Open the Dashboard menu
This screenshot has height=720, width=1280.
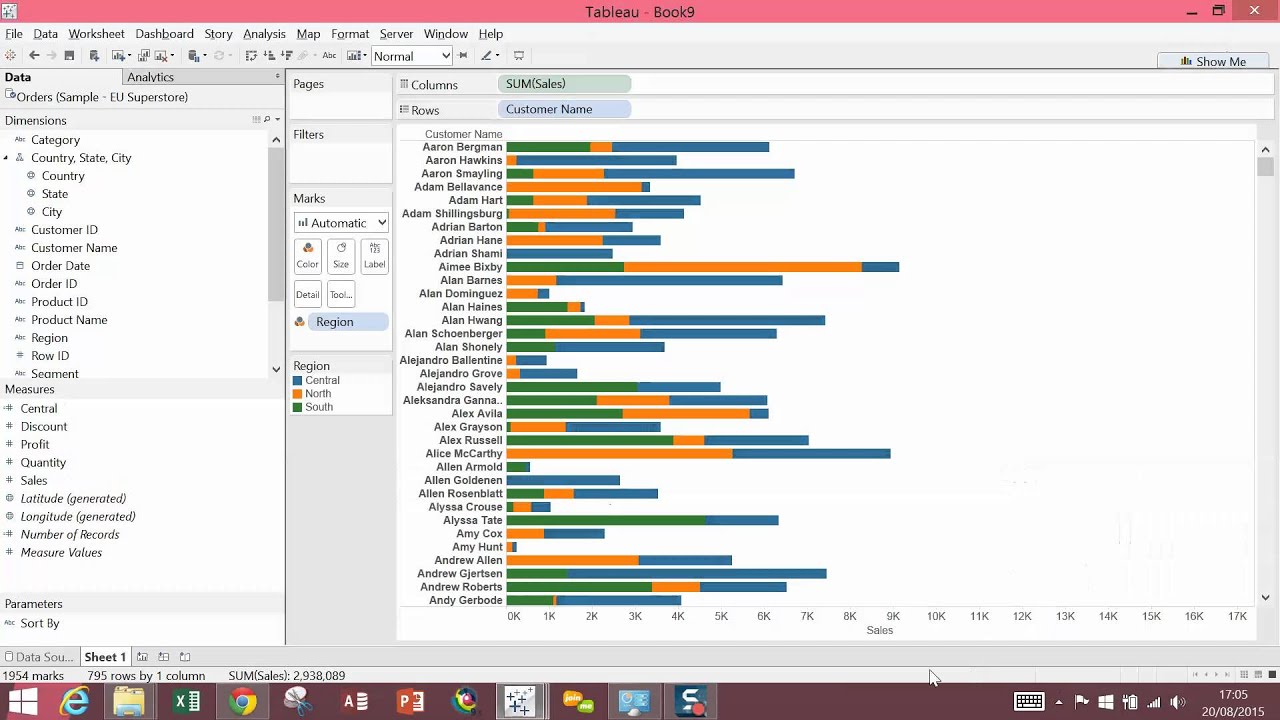164,34
